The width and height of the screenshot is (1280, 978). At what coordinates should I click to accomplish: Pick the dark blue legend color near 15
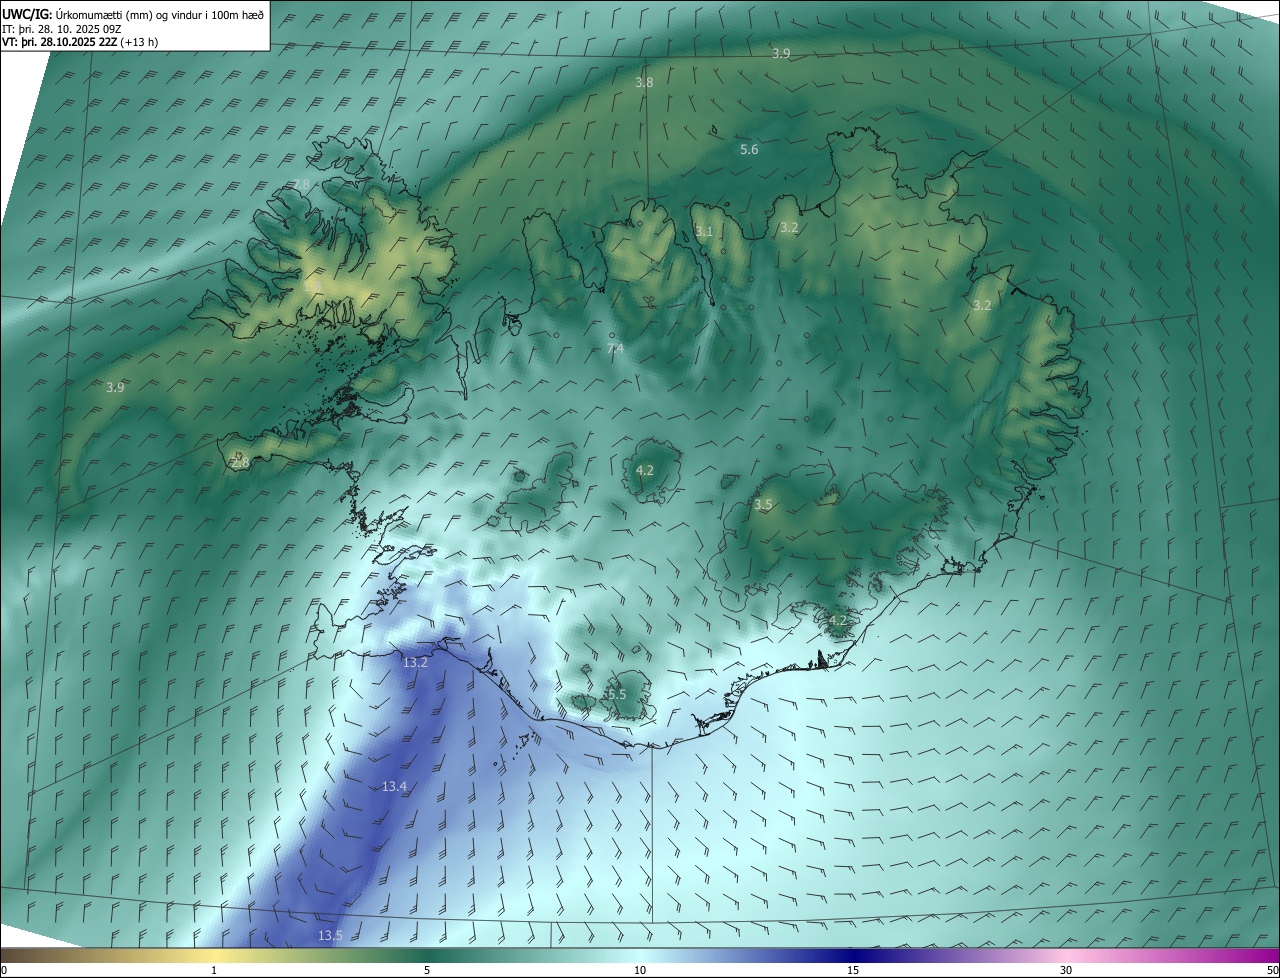853,955
